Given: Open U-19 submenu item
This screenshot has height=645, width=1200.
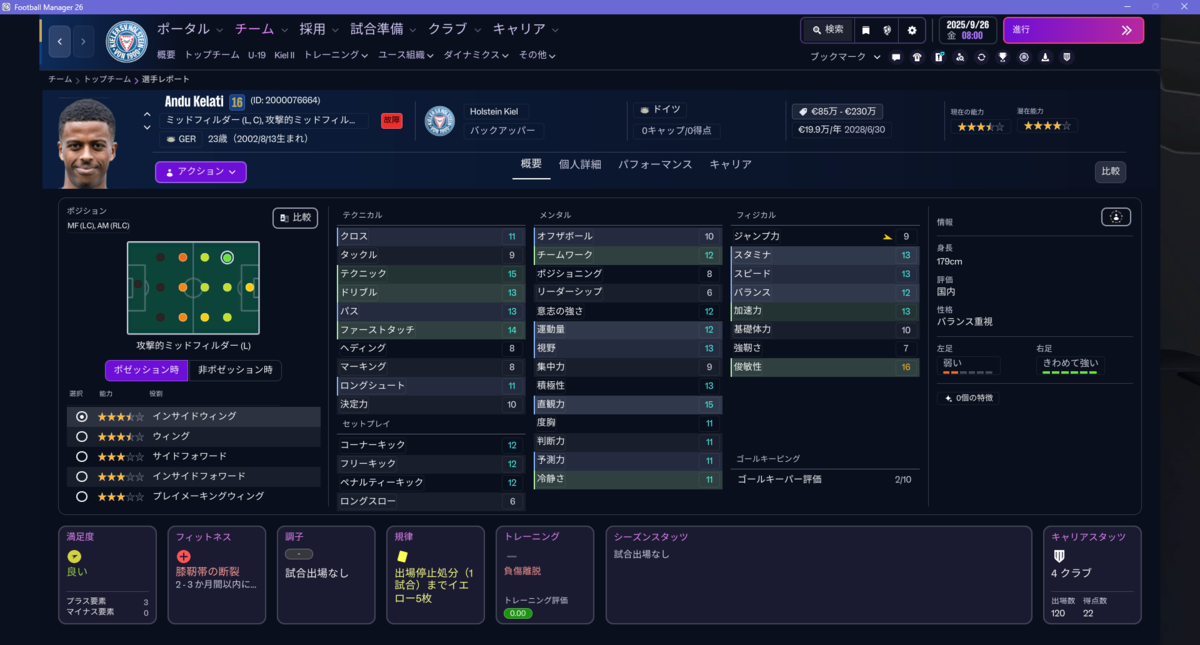Looking at the screenshot, I should (x=257, y=56).
